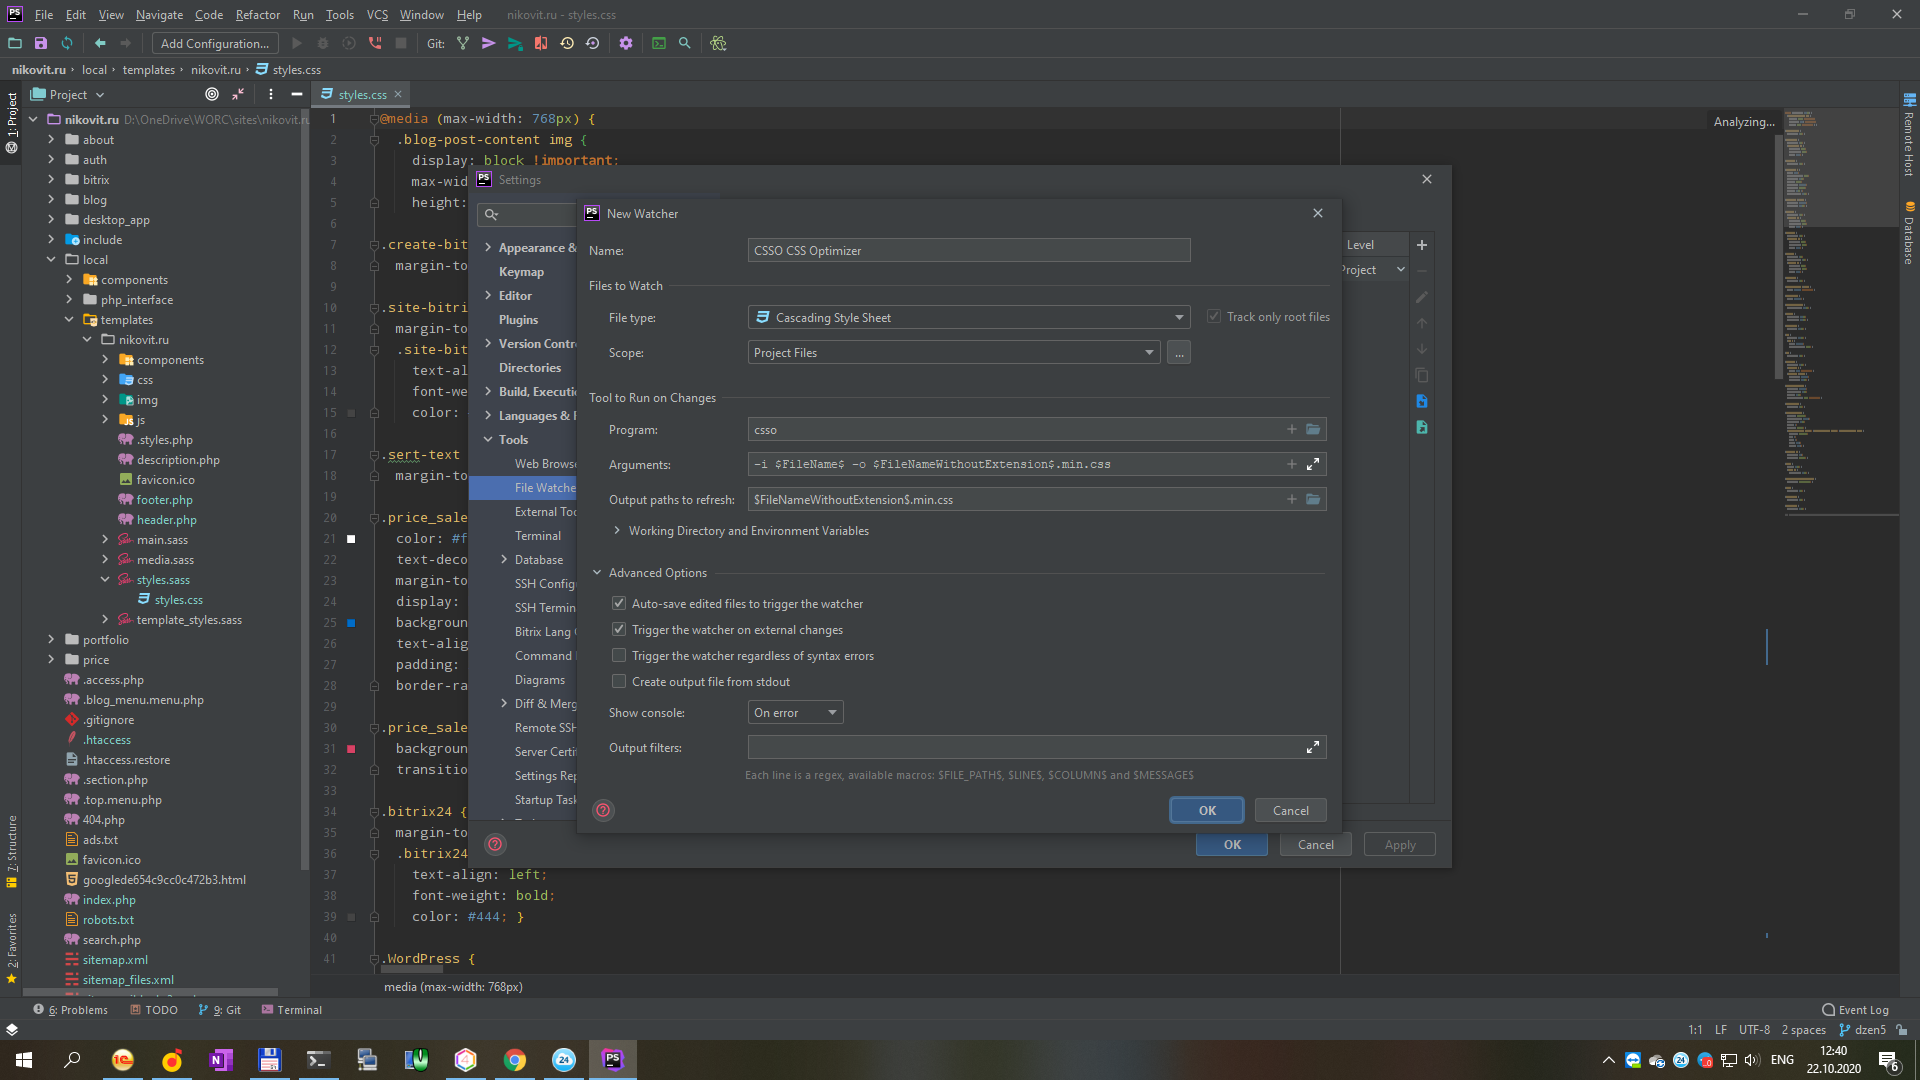Click the scope browse ellipsis button
1920x1080 pixels.
tap(1179, 352)
